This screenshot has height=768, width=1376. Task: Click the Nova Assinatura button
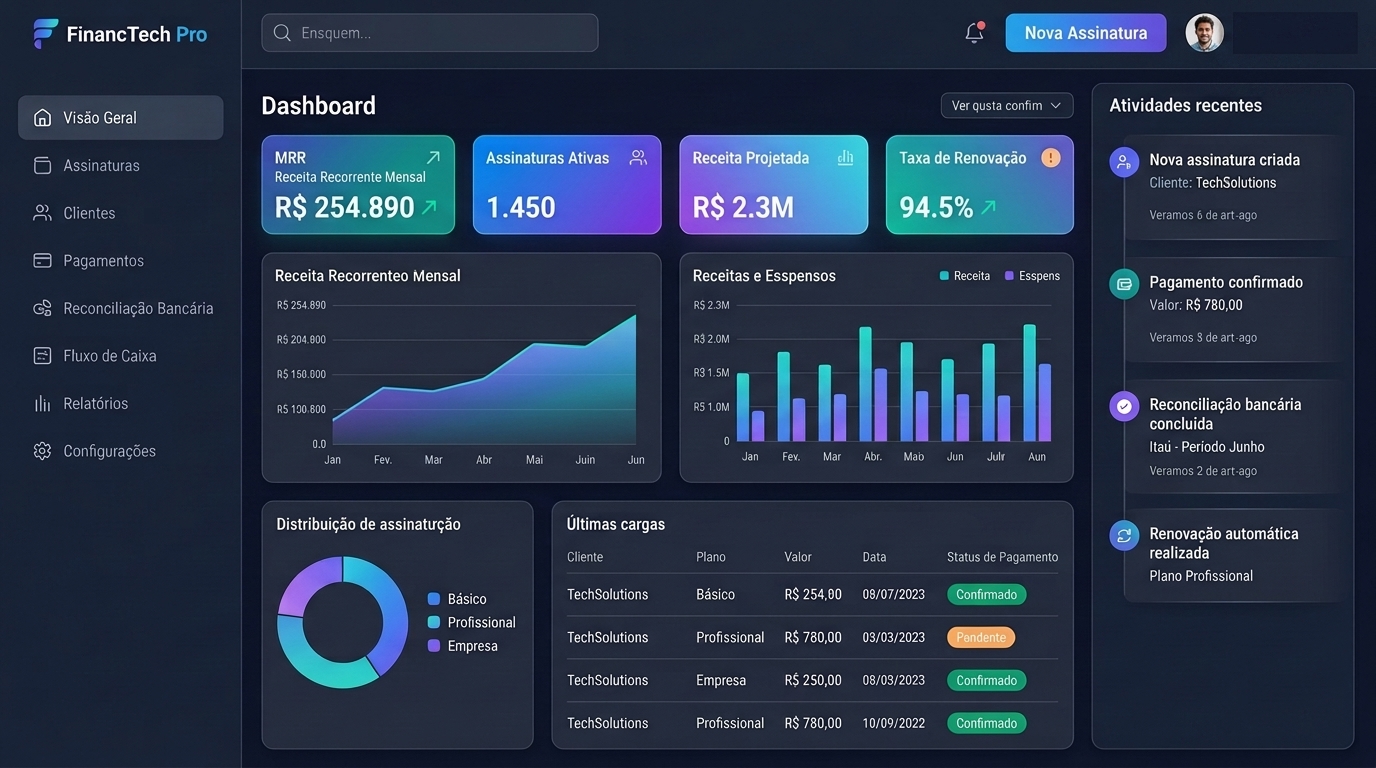click(x=1086, y=33)
